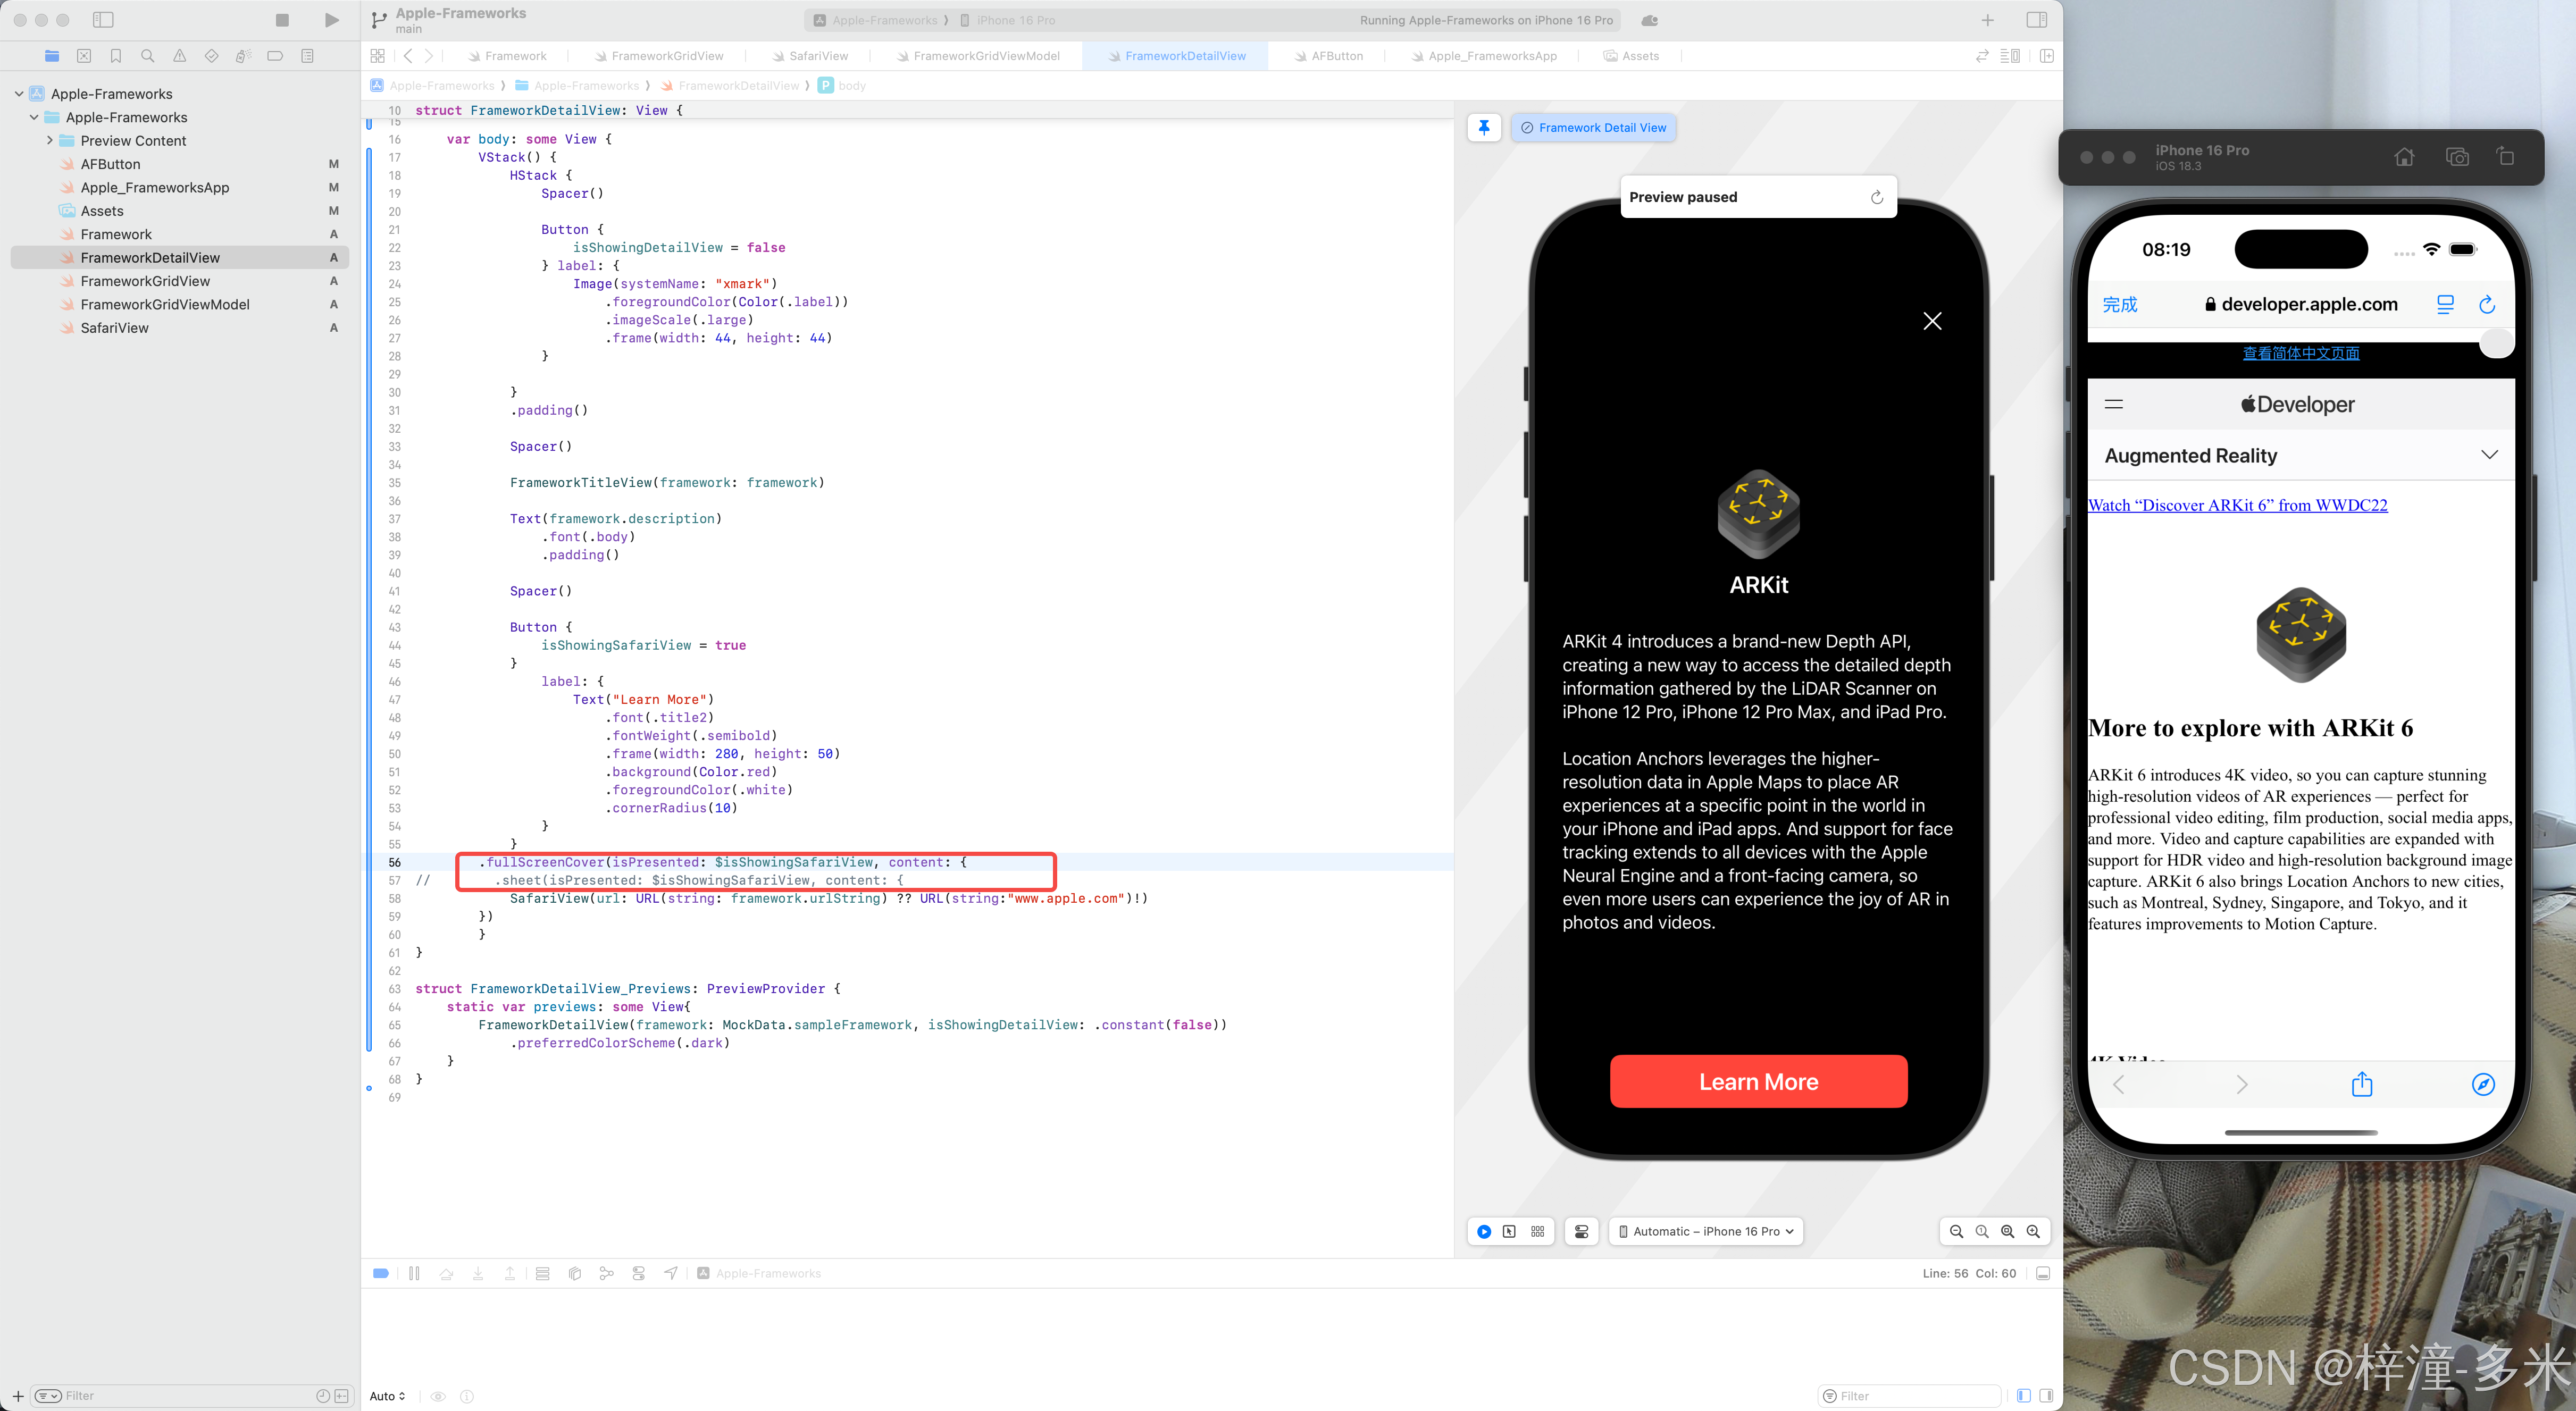Open the canvas device settings controls
This screenshot has height=1411, width=2576.
pos(1581,1231)
